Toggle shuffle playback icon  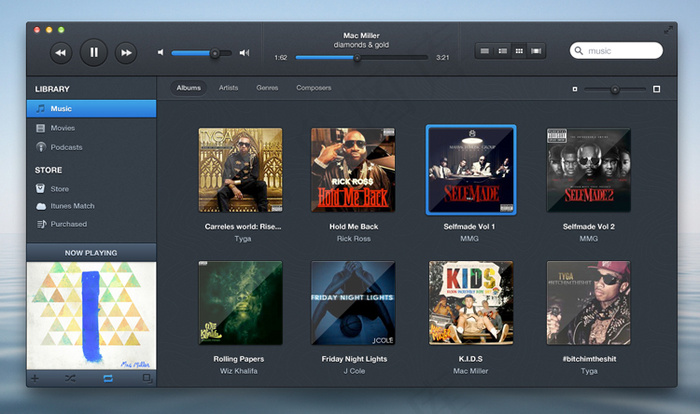pyautogui.click(x=70, y=379)
